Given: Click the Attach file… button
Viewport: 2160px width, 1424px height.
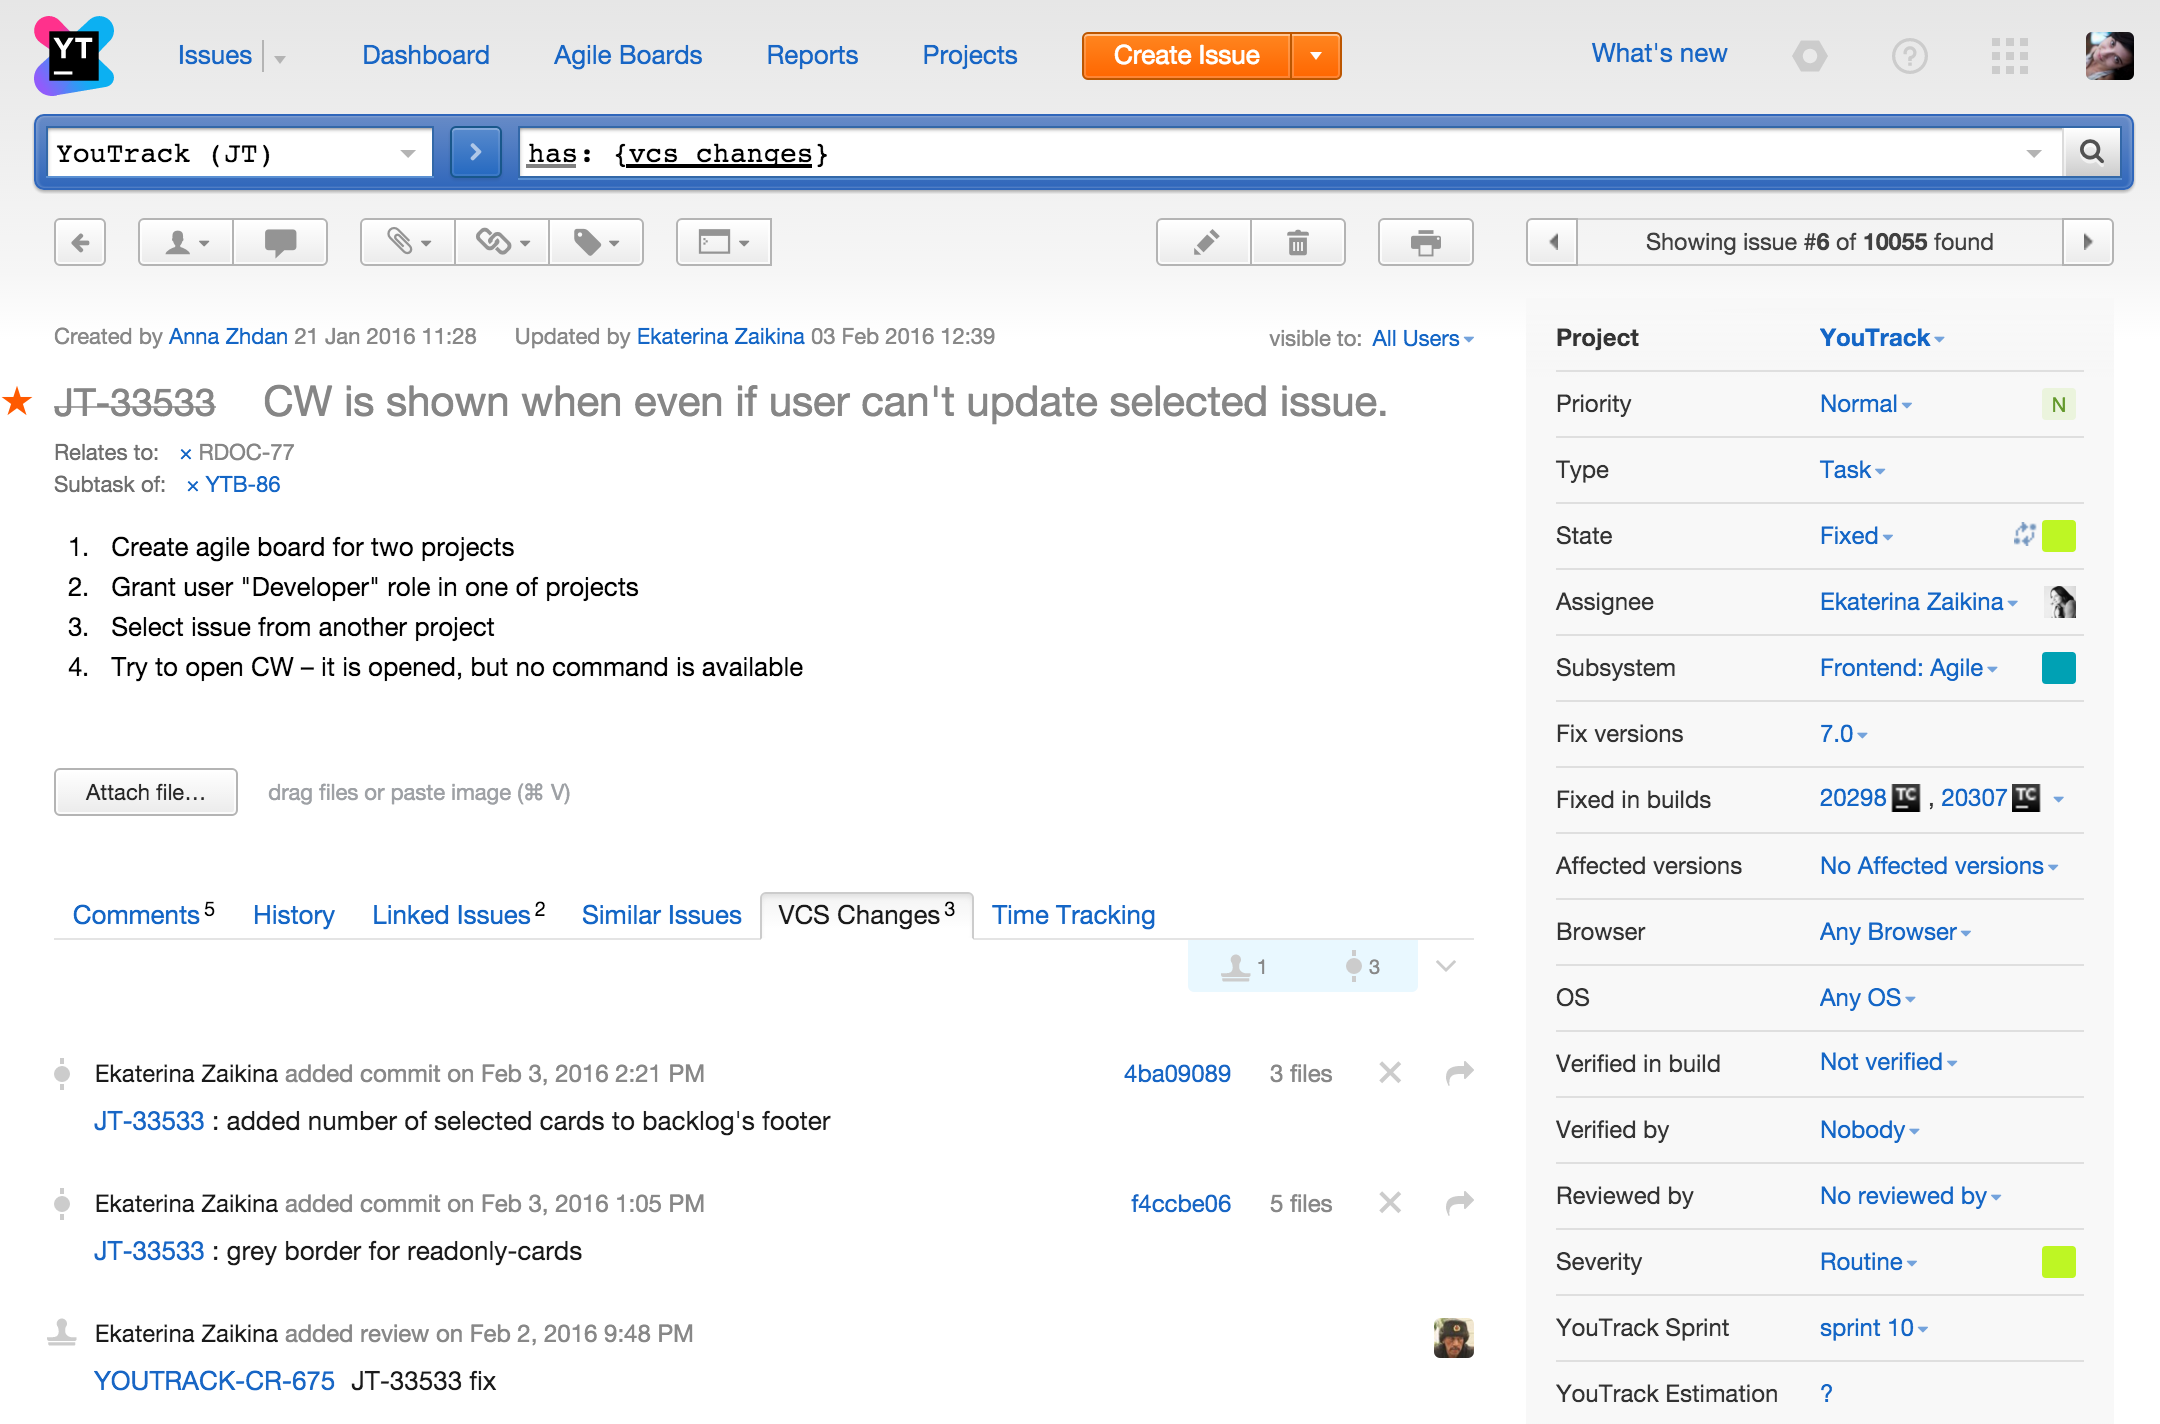Looking at the screenshot, I should click(x=145, y=792).
